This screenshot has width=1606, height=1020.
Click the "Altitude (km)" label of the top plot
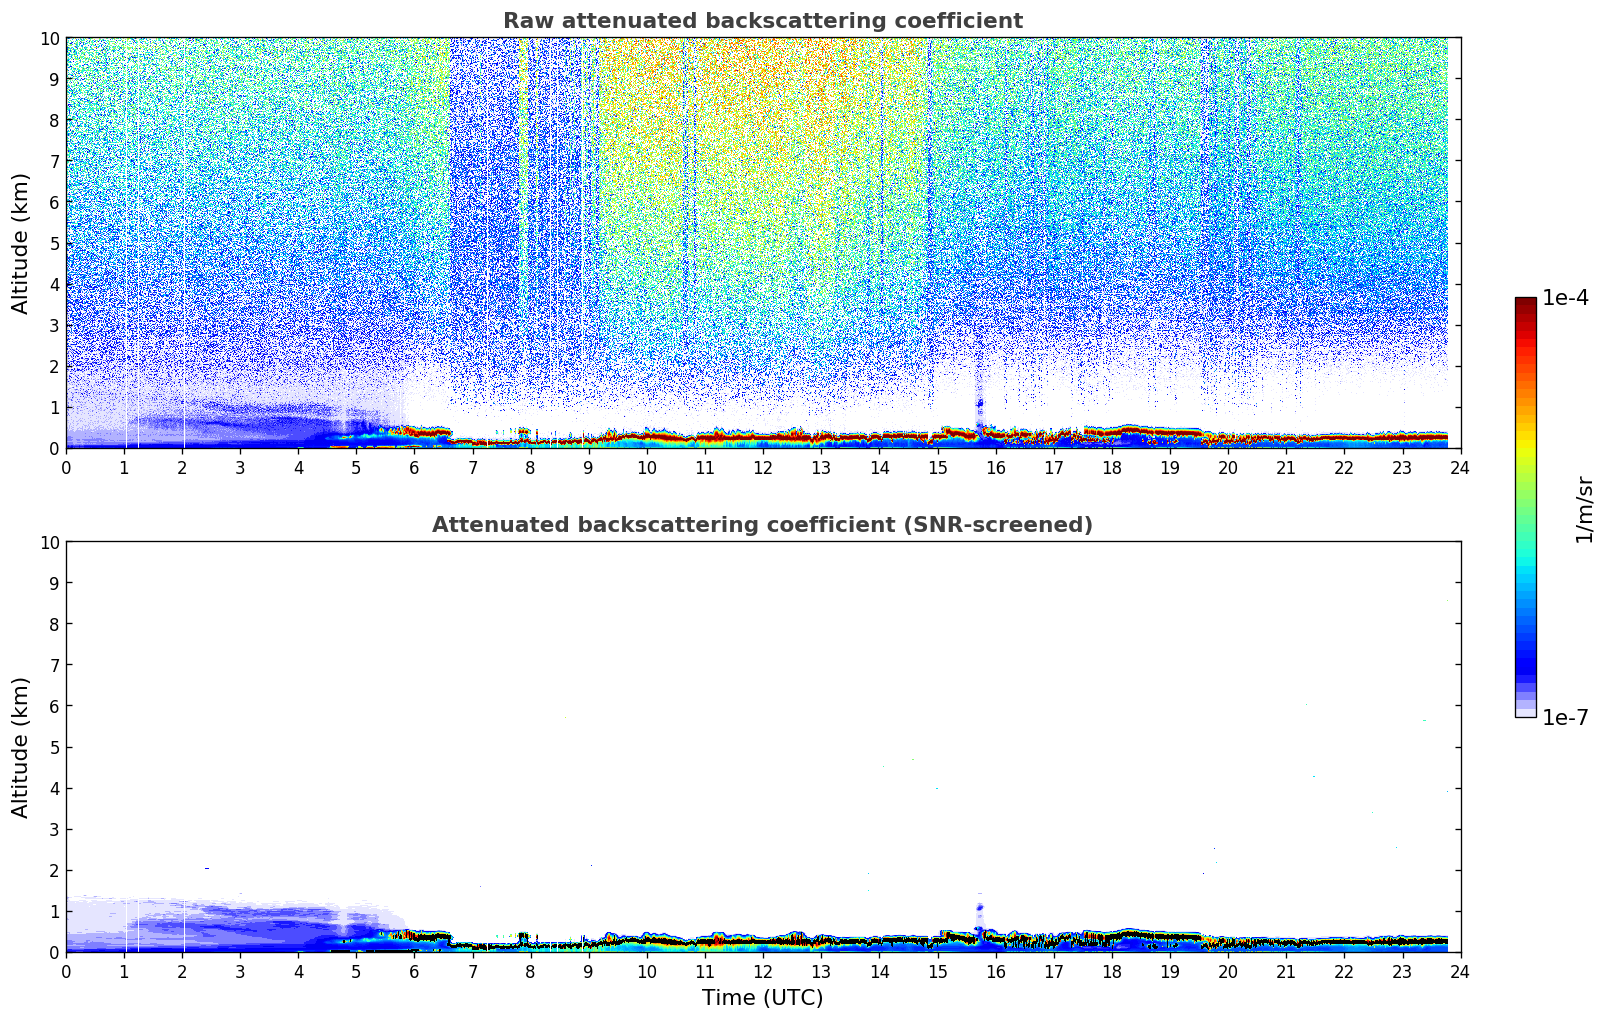click(x=21, y=243)
